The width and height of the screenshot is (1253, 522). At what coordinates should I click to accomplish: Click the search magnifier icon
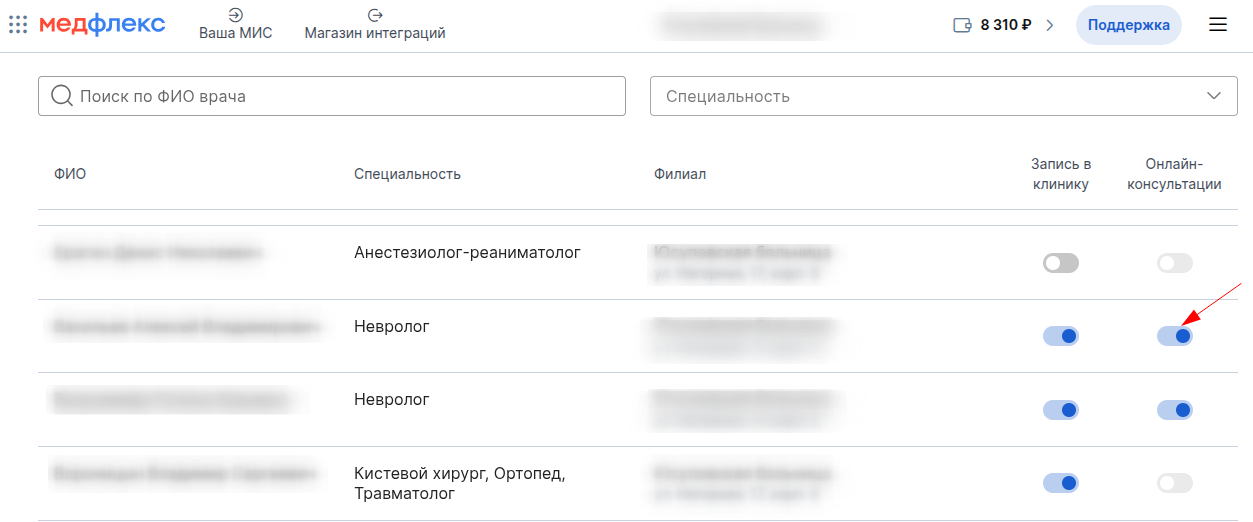[61, 96]
